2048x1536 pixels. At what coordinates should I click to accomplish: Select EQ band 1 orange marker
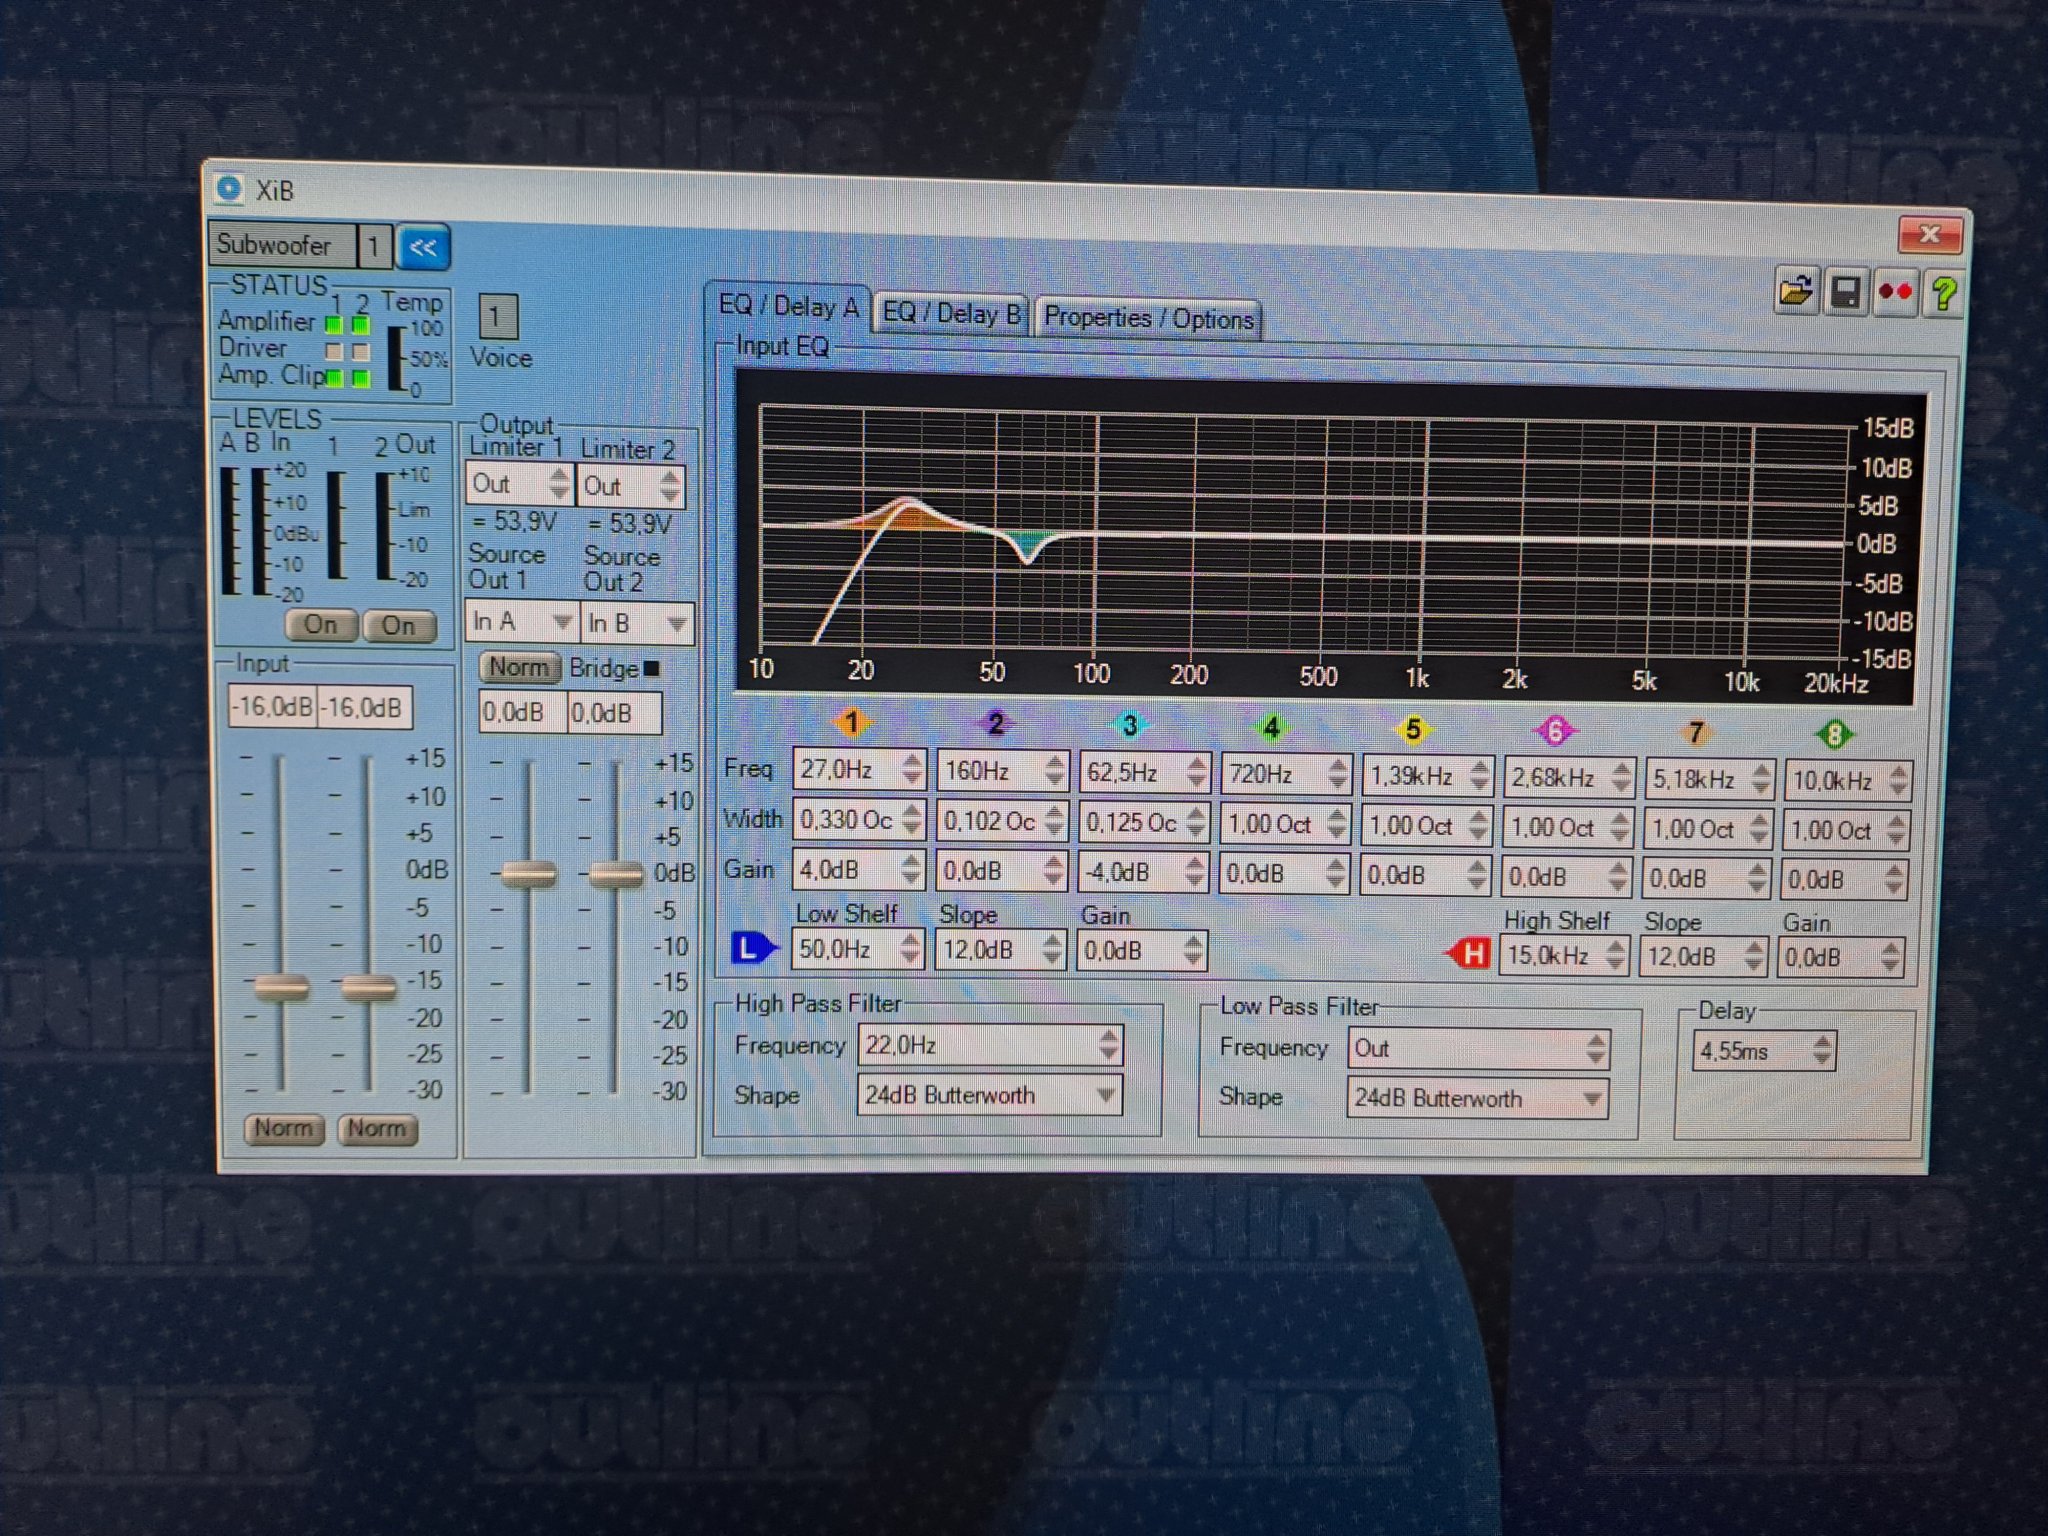coord(851,722)
